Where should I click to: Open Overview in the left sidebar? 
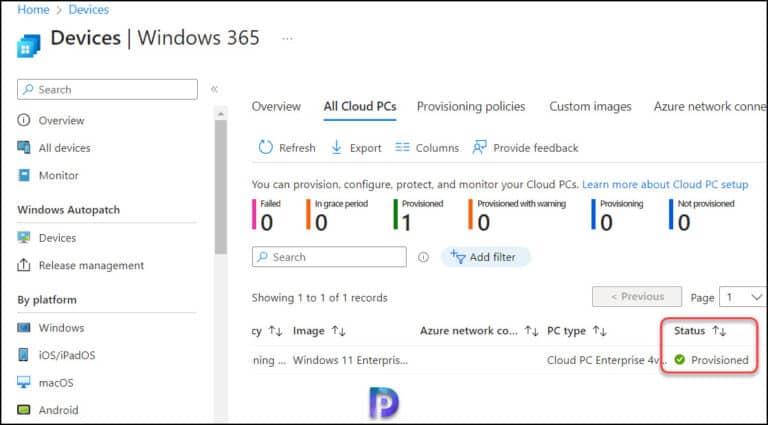pos(61,120)
